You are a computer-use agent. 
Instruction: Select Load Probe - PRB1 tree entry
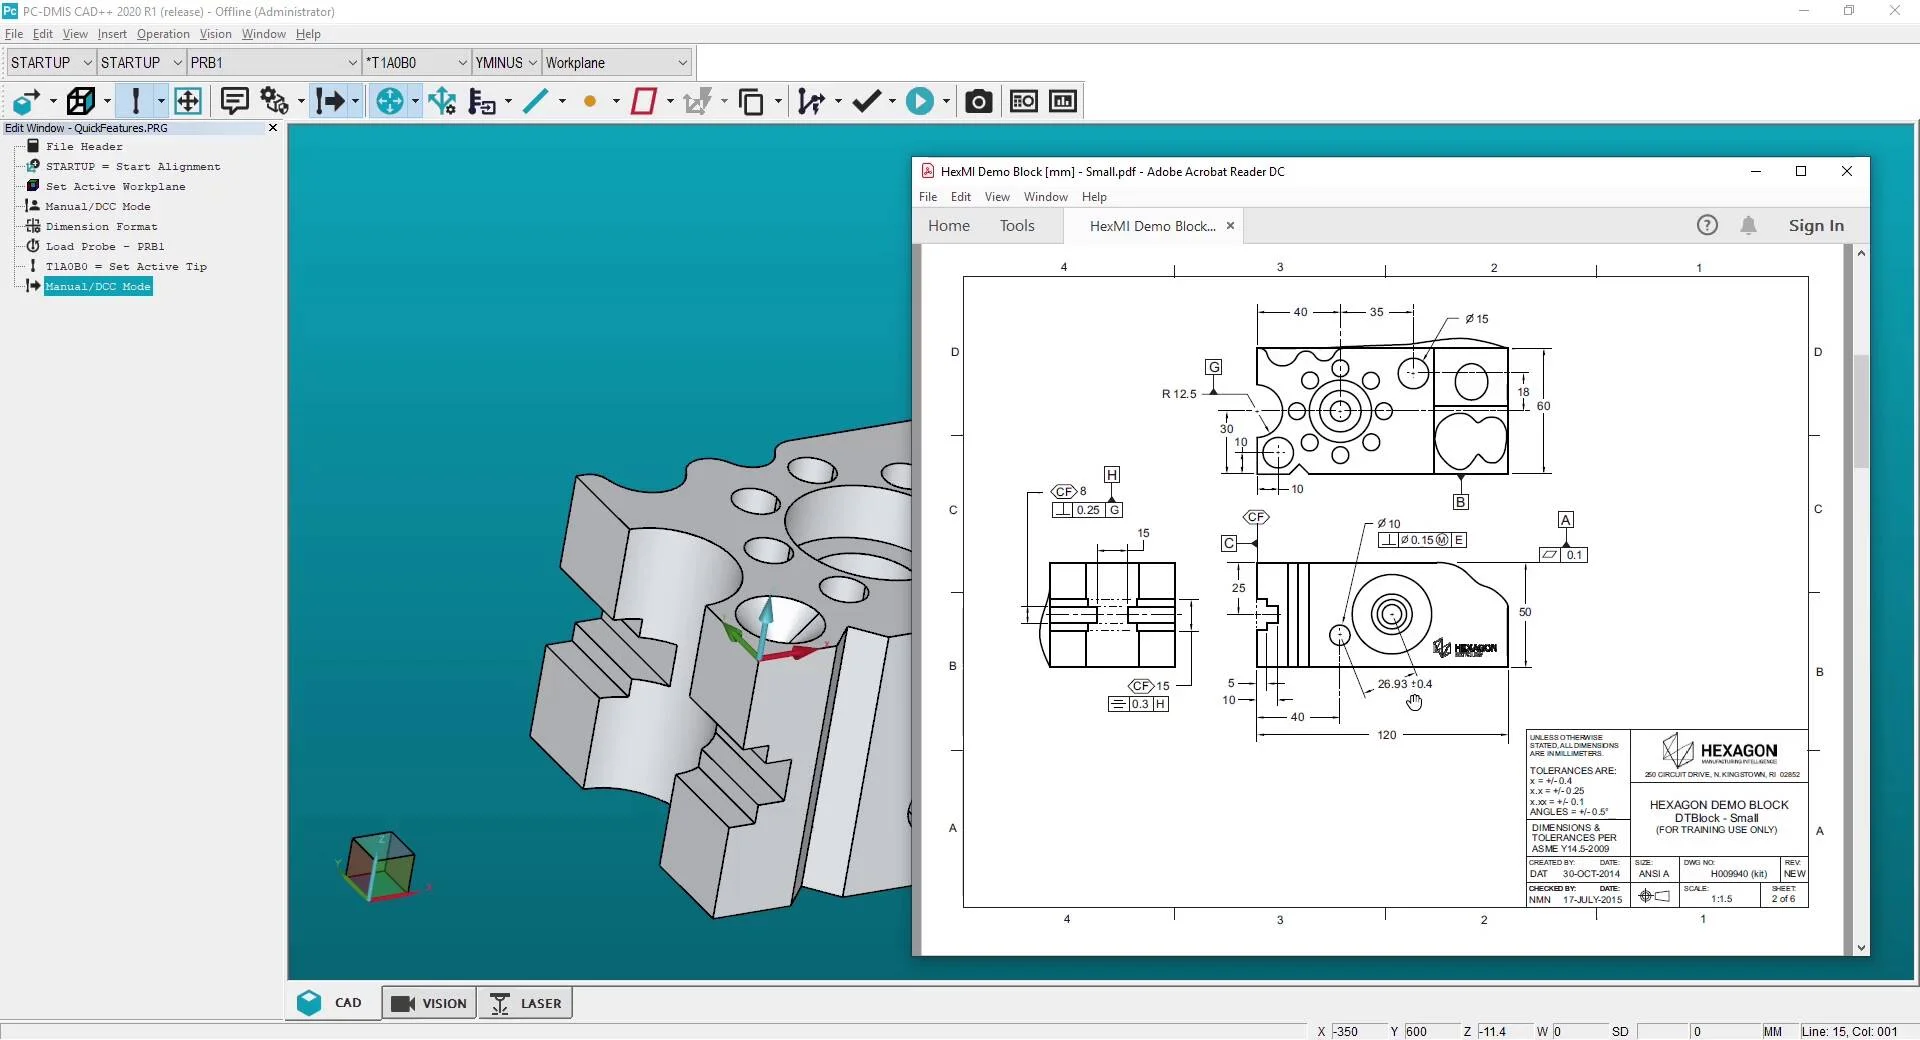coord(105,247)
